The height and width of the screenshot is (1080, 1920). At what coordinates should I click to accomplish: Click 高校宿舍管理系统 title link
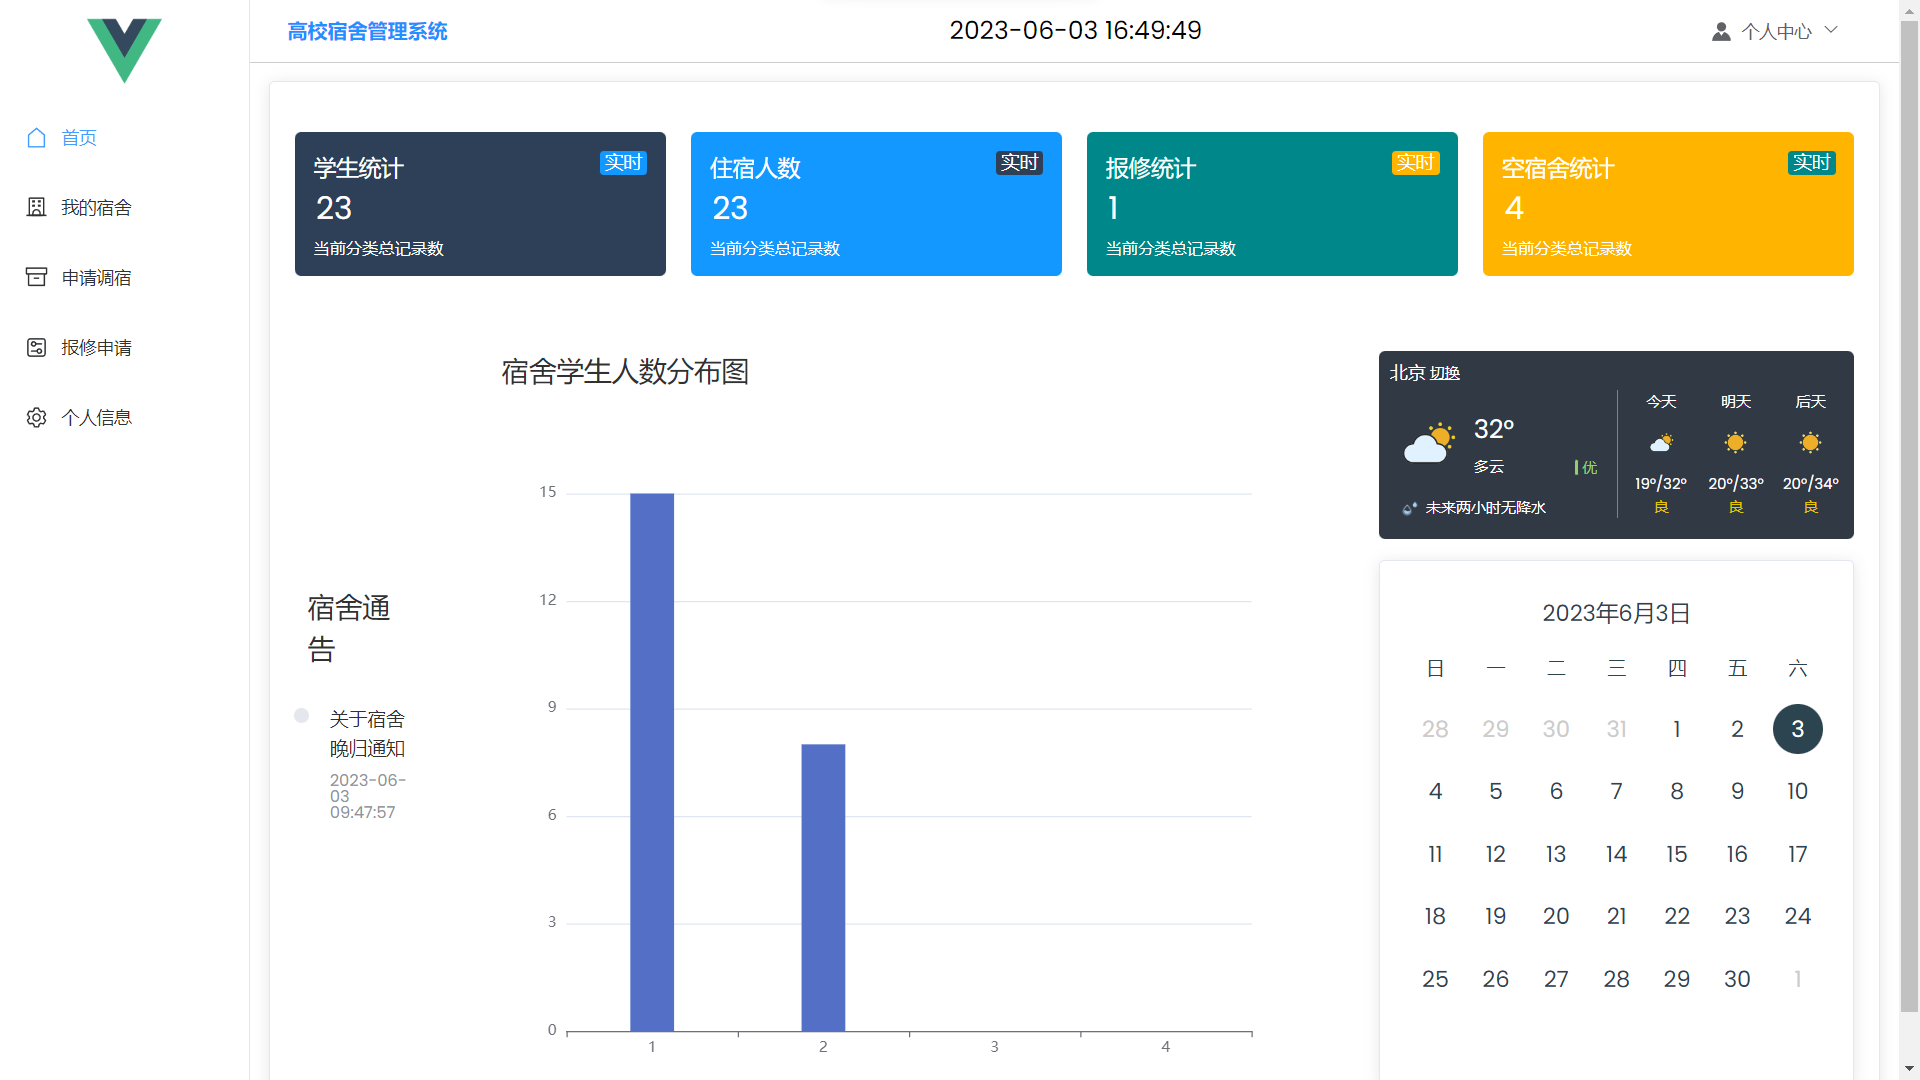[x=367, y=32]
